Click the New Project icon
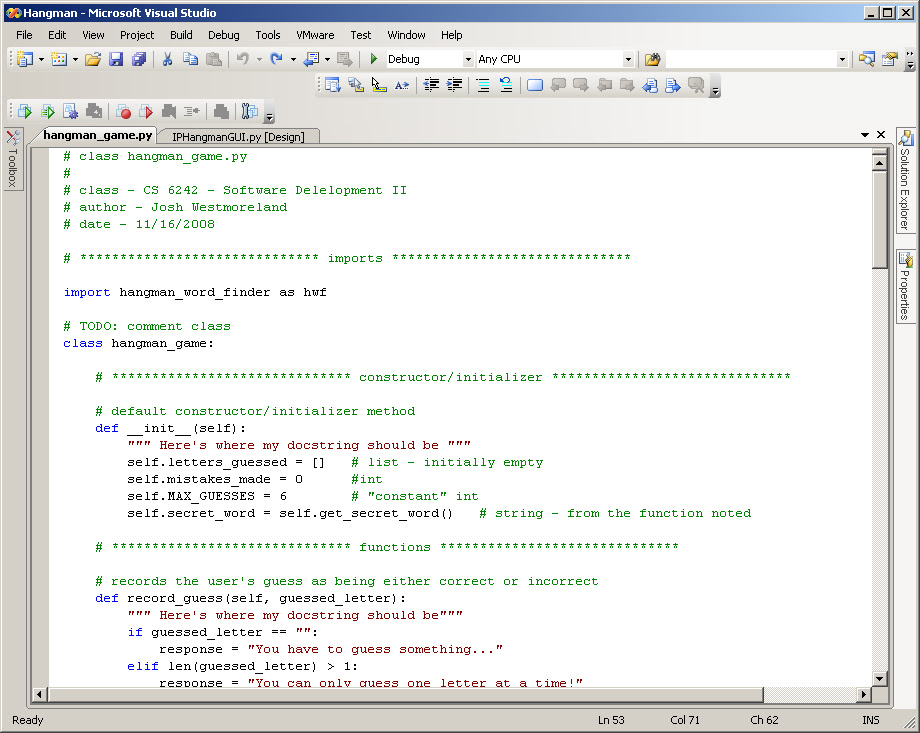The image size is (920, 733). click(25, 59)
